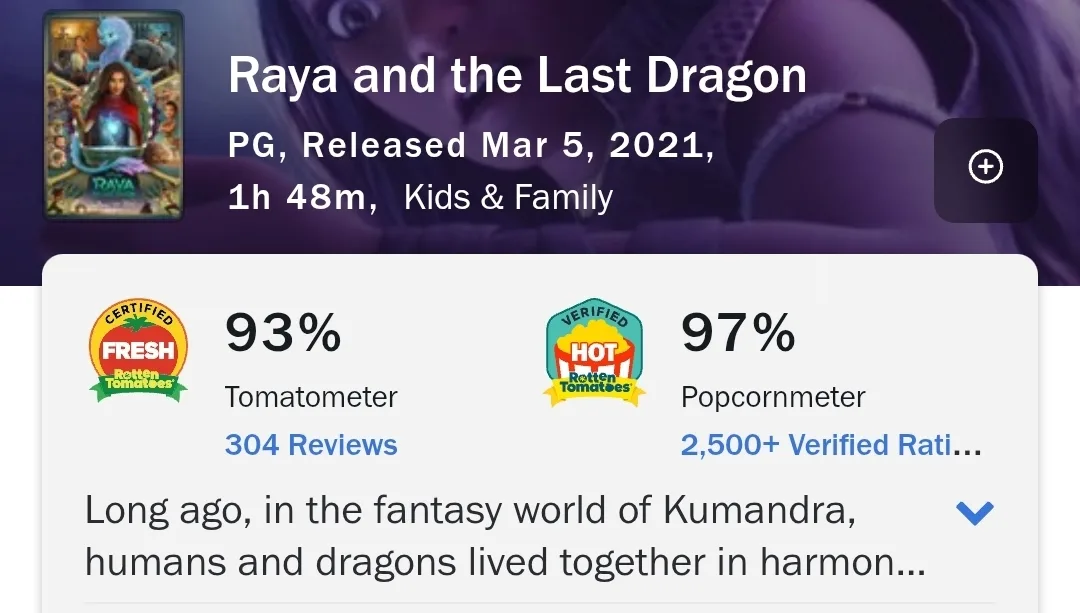Open the 304 Reviews link
1080x613 pixels.
[x=310, y=445]
